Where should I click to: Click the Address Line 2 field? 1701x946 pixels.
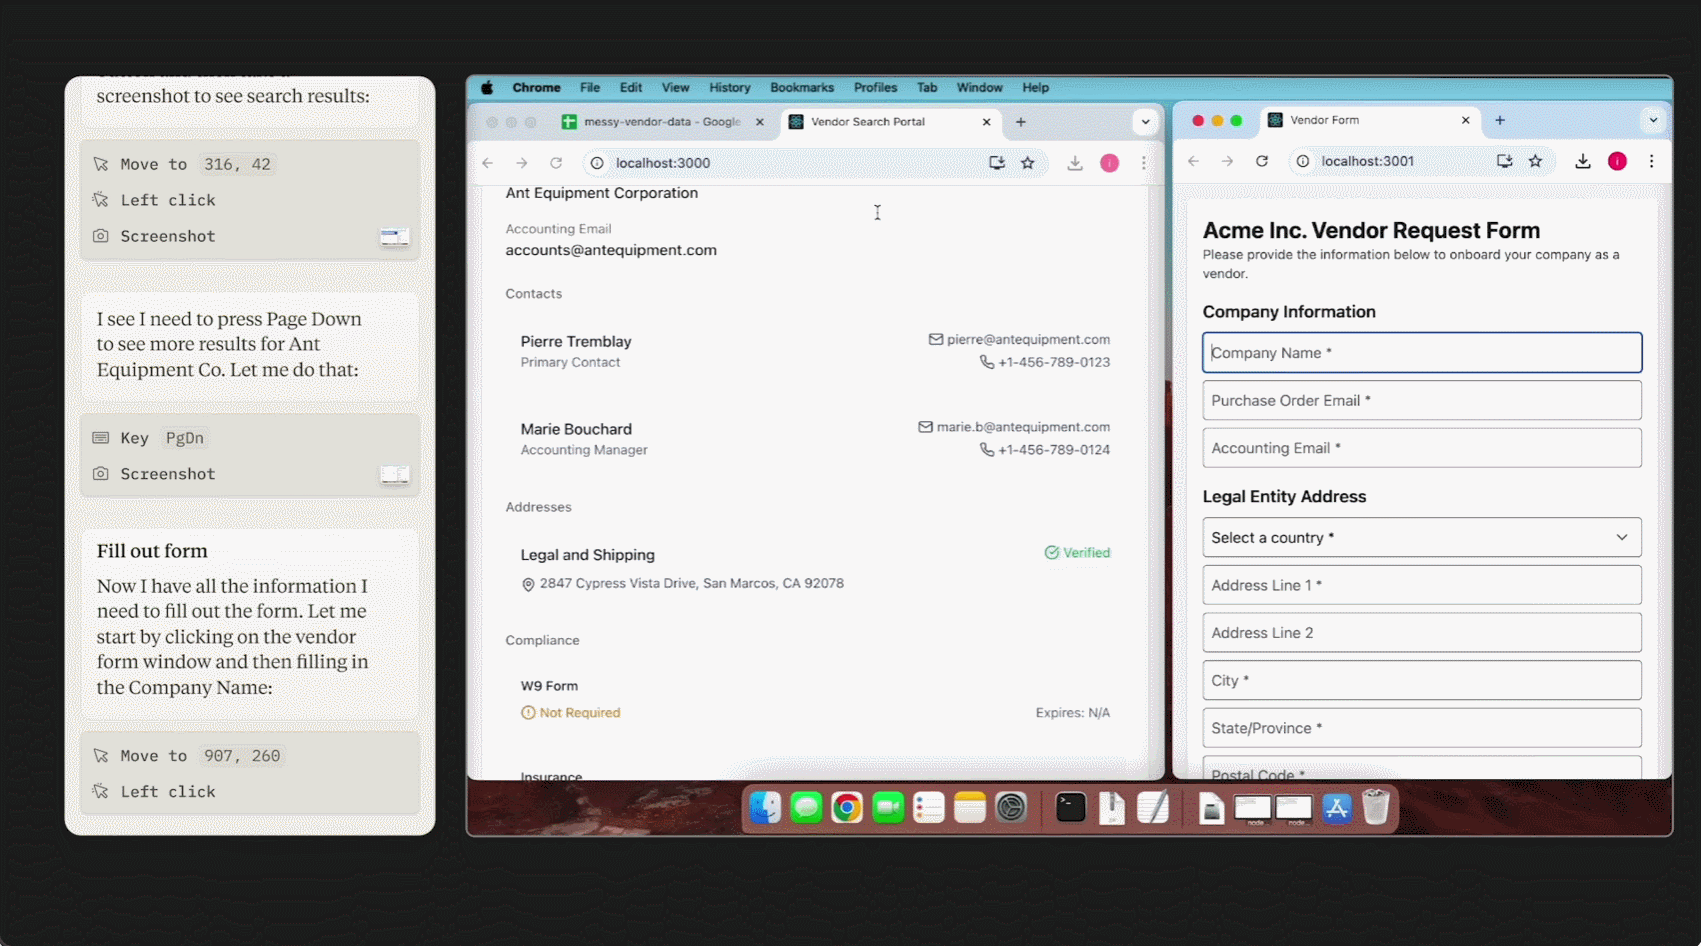(1422, 633)
